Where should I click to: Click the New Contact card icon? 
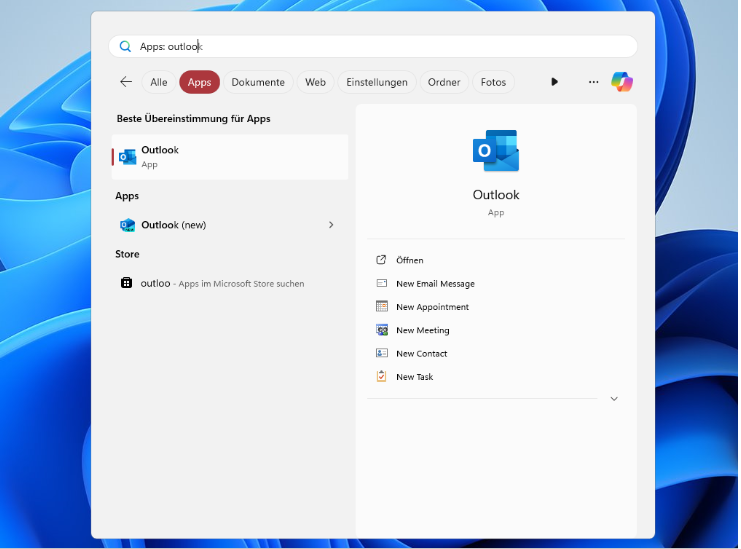tap(381, 353)
